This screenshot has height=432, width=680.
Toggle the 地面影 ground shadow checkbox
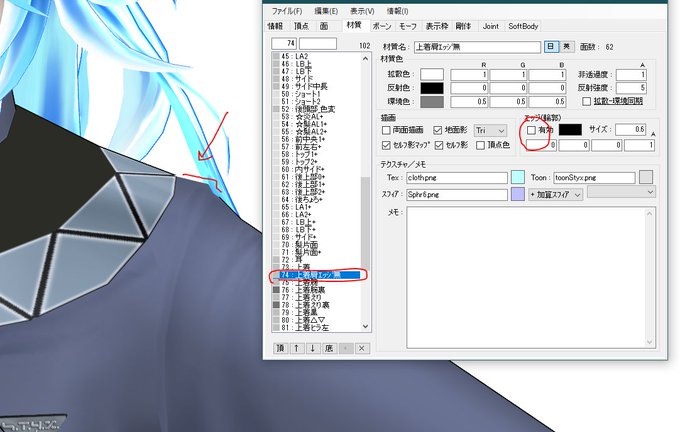[x=438, y=130]
